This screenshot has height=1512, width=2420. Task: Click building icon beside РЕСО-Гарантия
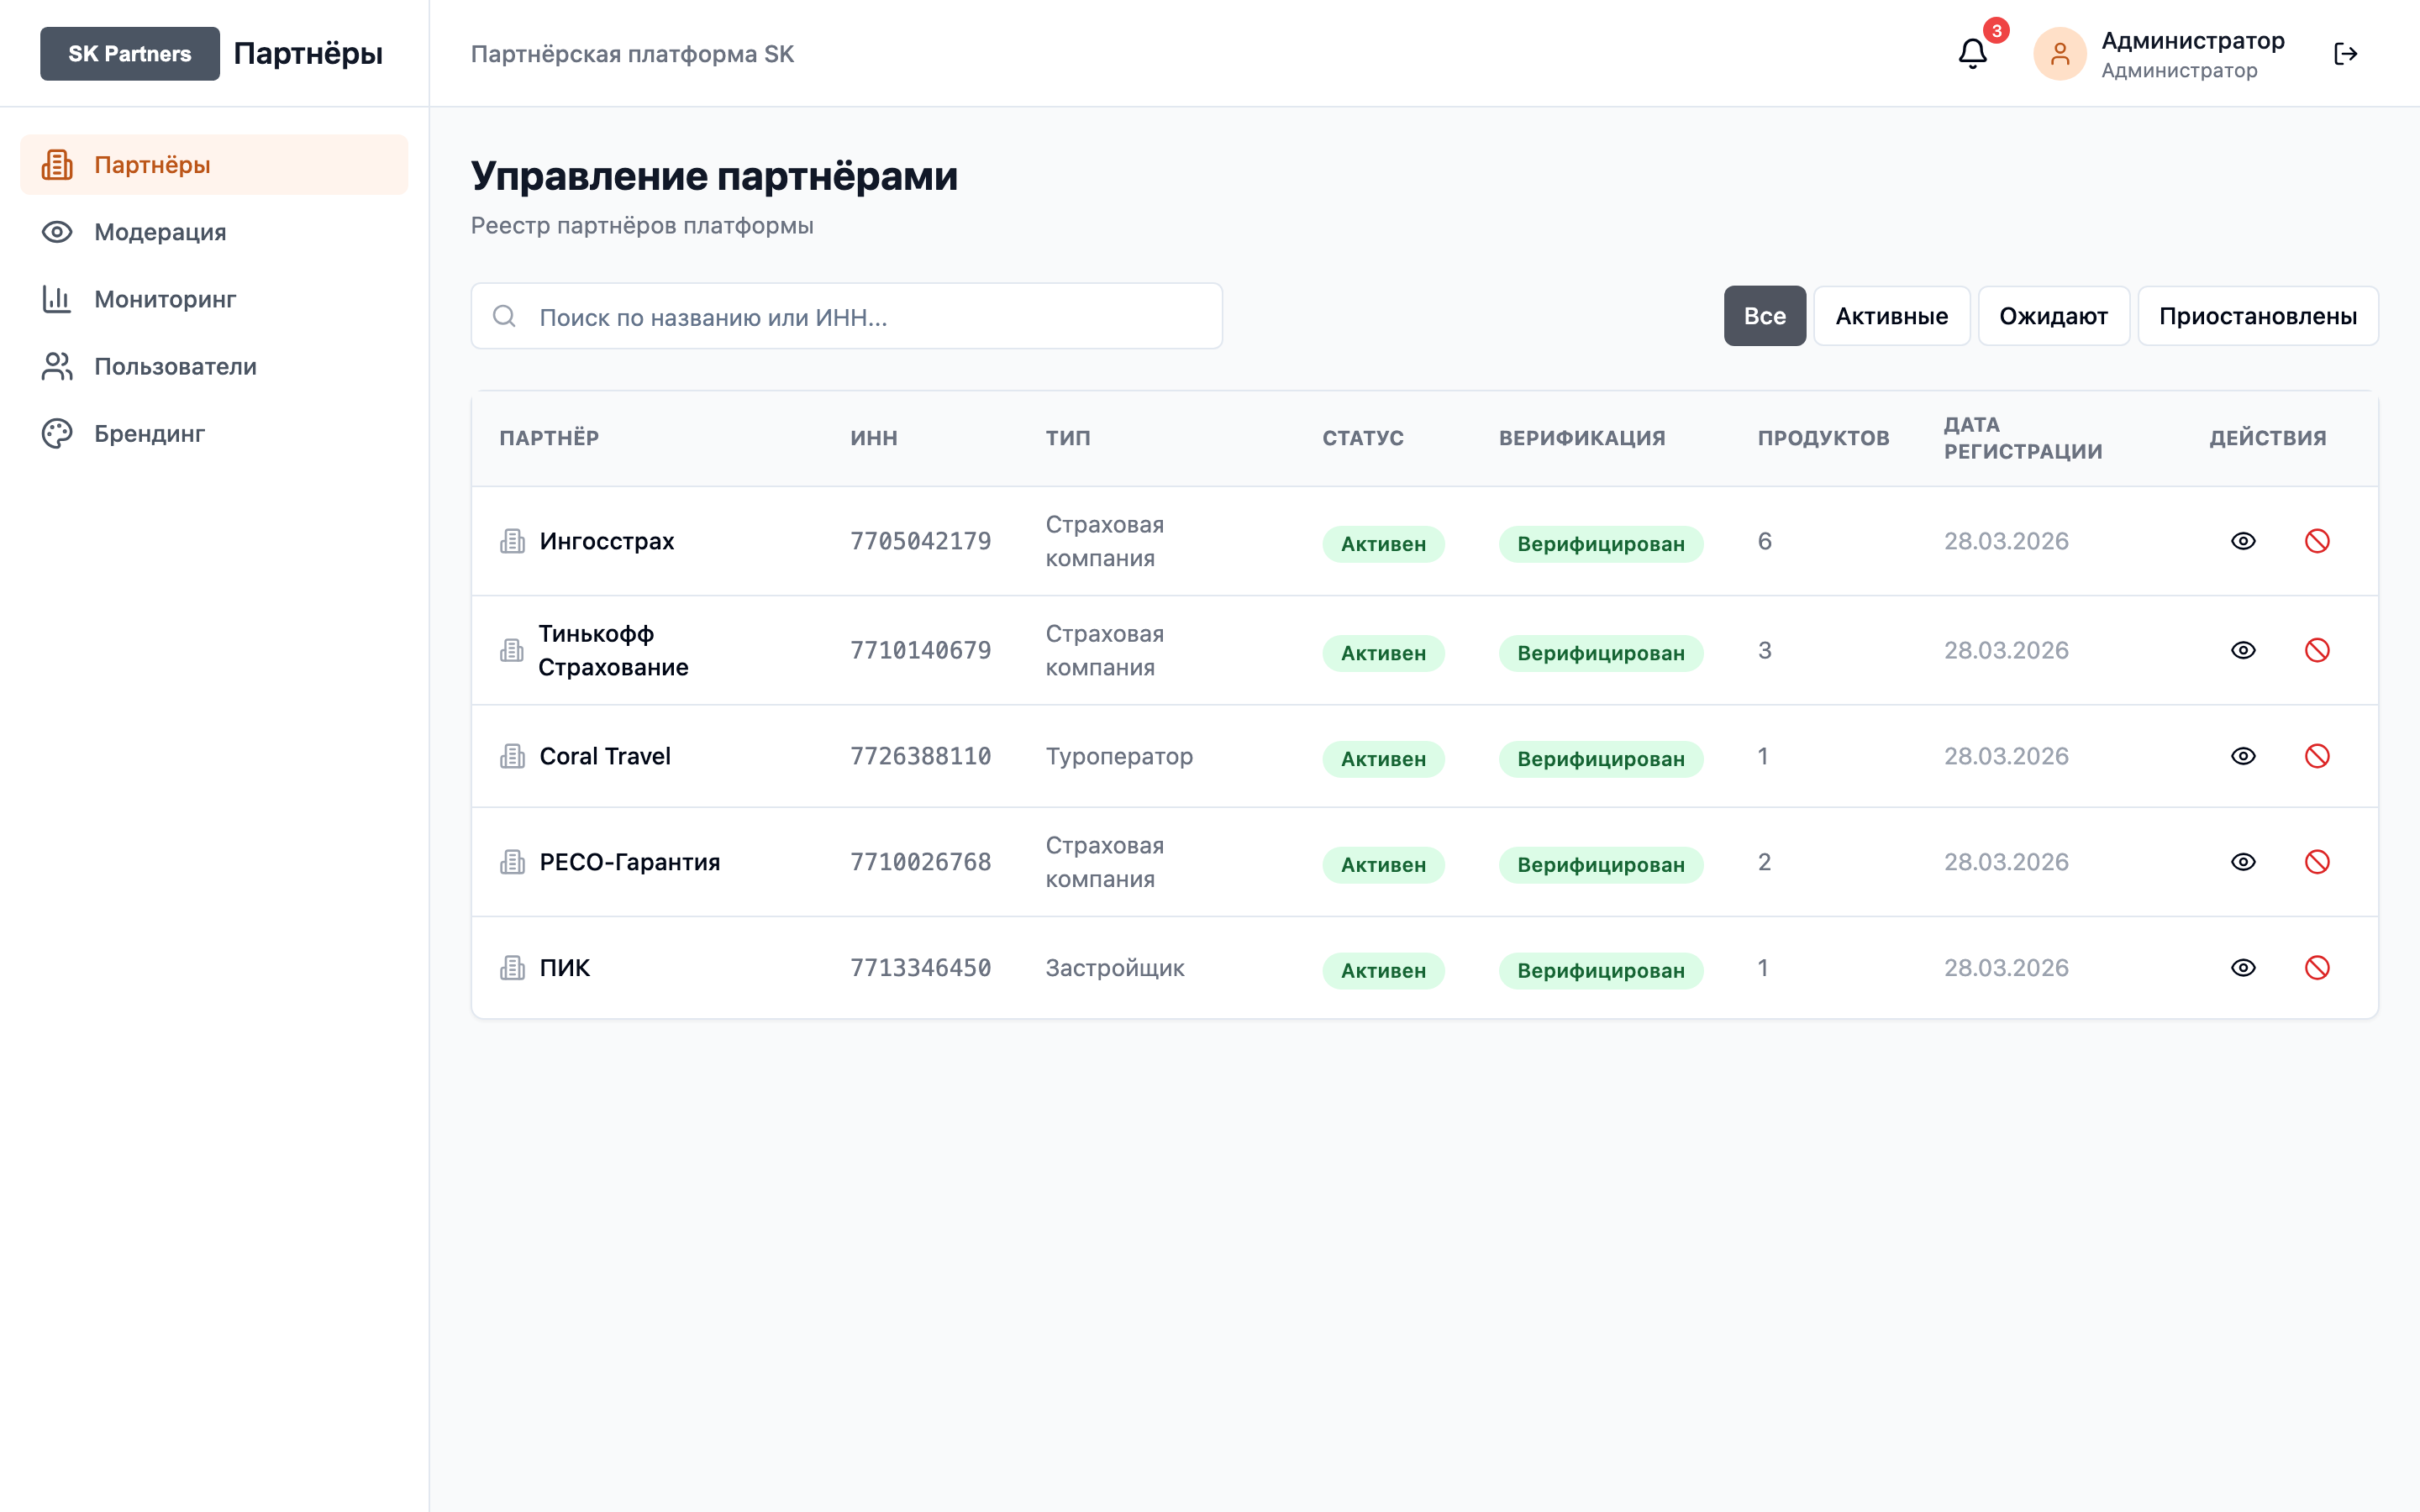click(512, 862)
